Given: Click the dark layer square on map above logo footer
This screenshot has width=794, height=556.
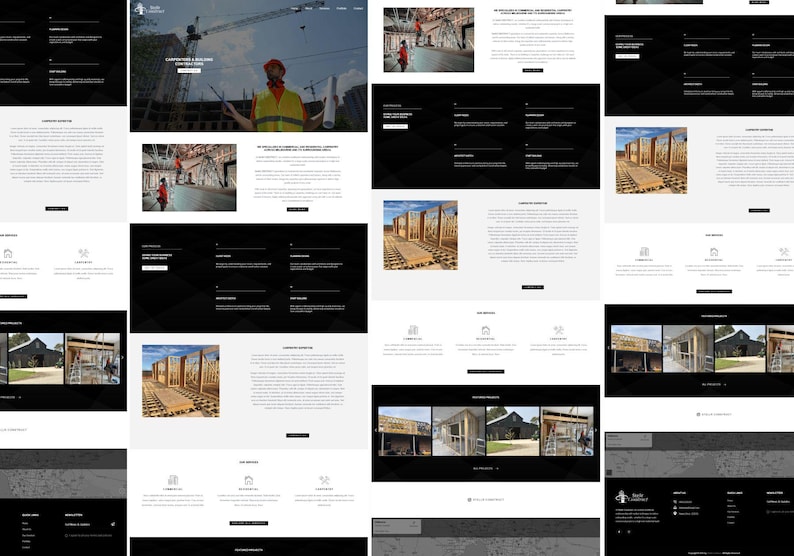Looking at the screenshot, I should (609, 472).
